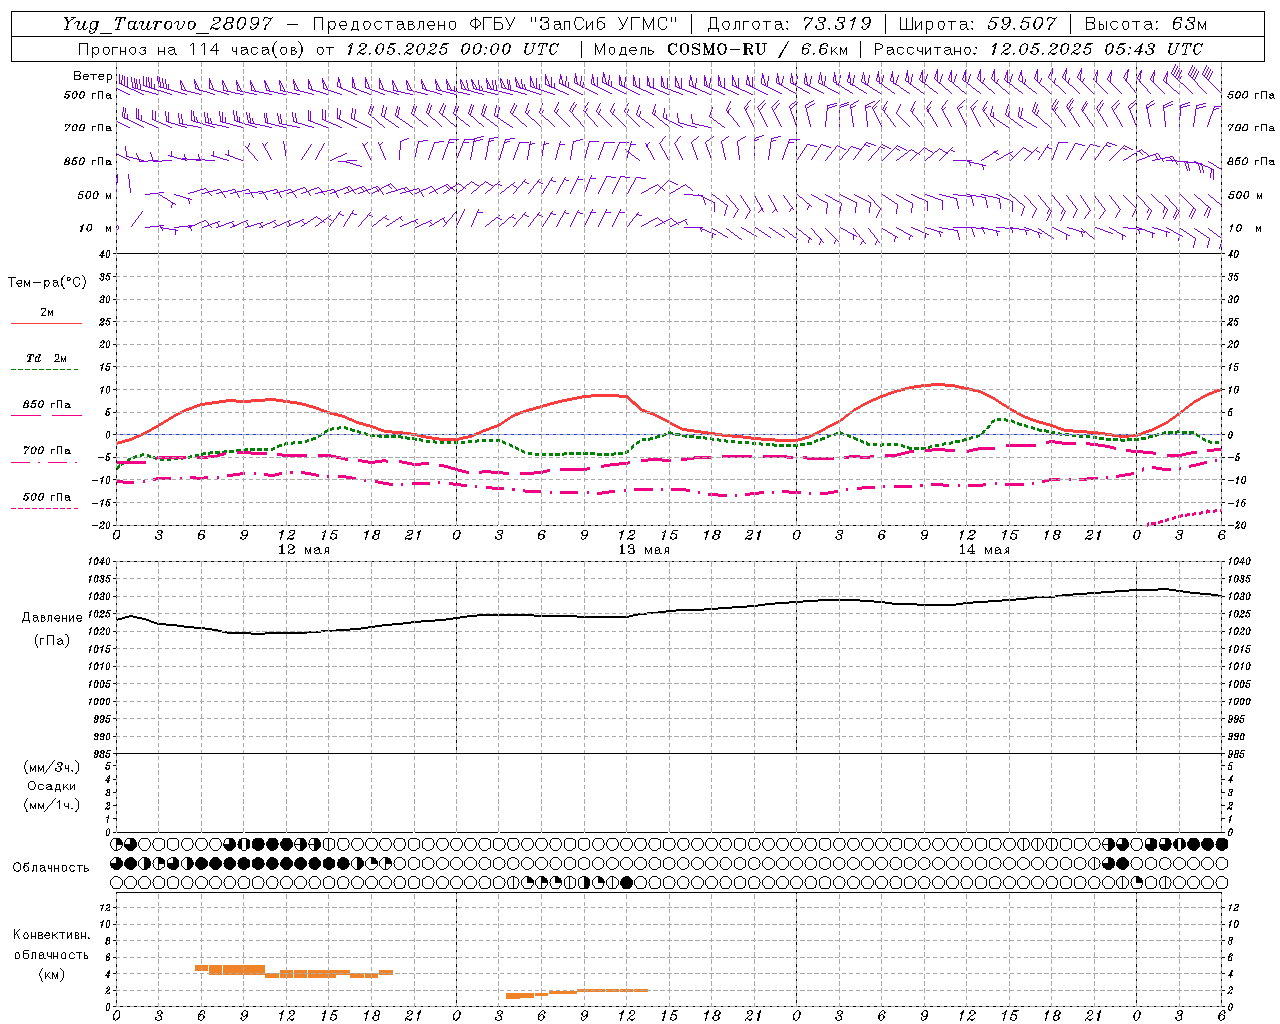Click the 1040 value on left pressure axis
Screen dimensions: 1280x1024
click(x=99, y=562)
